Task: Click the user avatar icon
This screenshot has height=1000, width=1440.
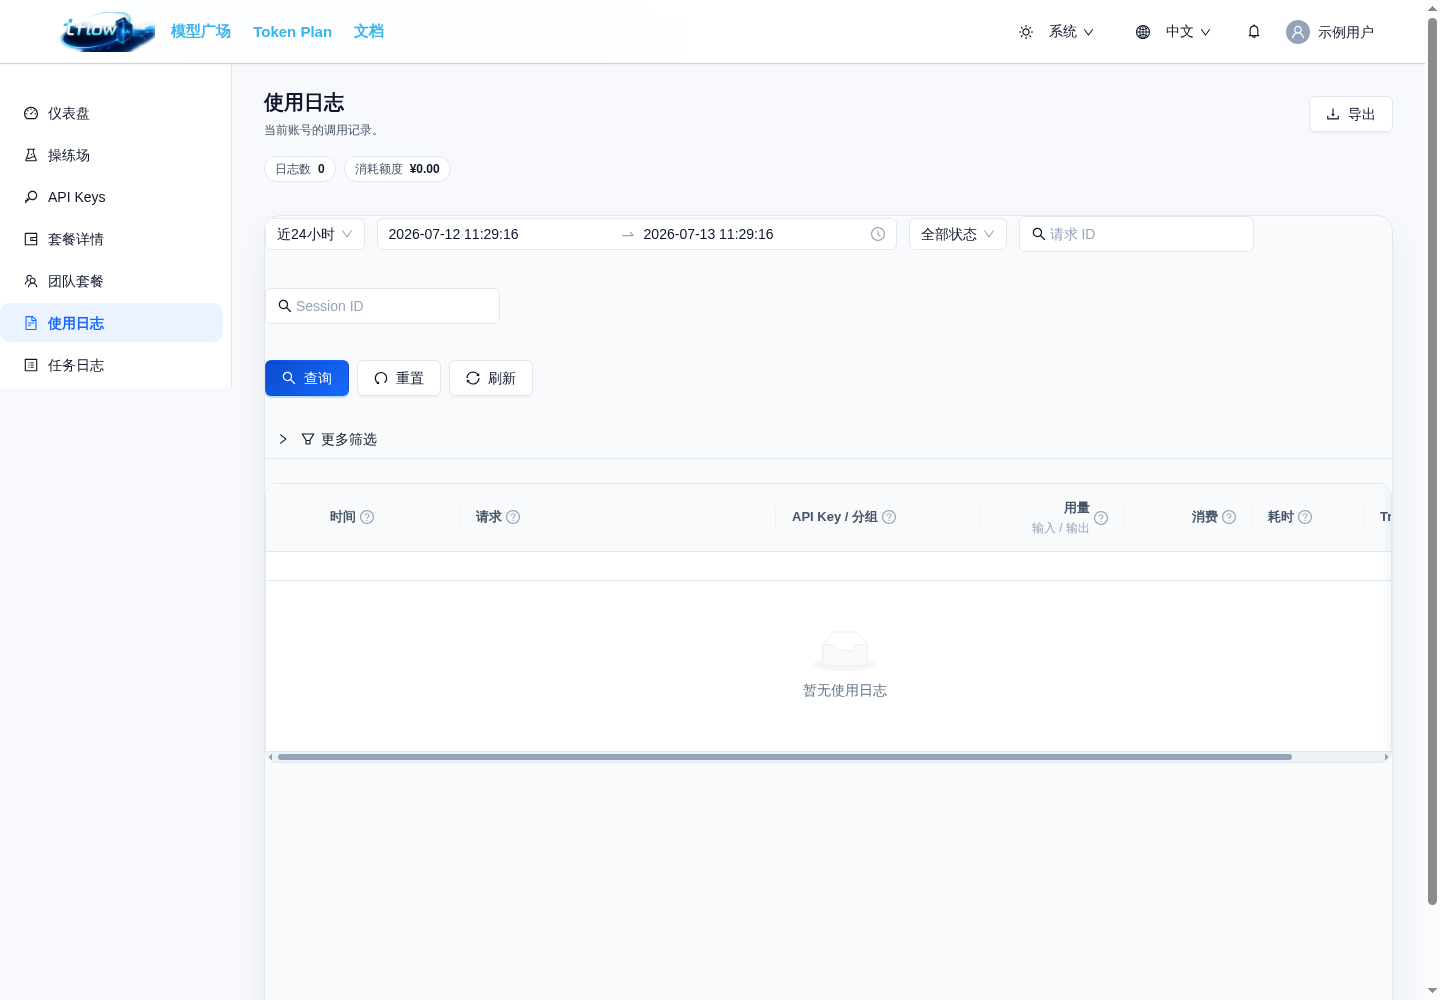Action: (1298, 32)
